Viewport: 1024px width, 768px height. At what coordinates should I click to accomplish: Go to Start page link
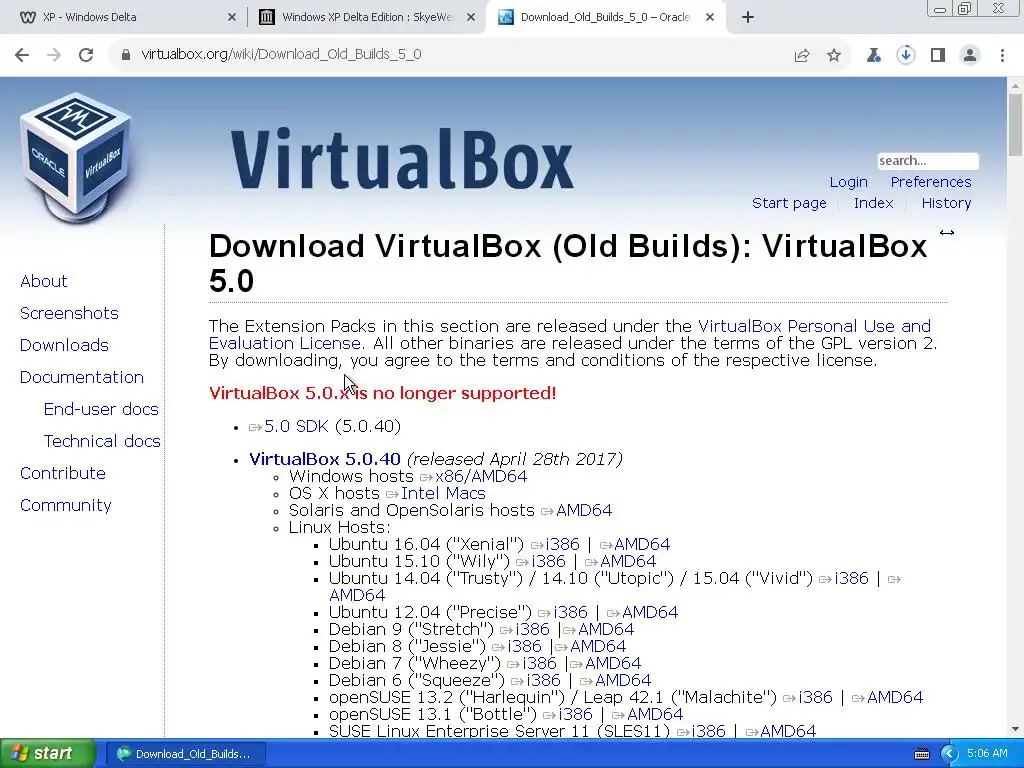789,203
